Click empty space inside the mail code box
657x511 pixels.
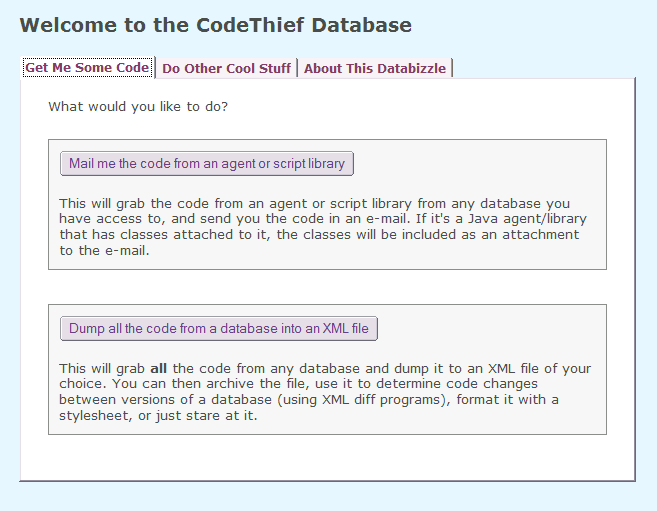point(480,164)
